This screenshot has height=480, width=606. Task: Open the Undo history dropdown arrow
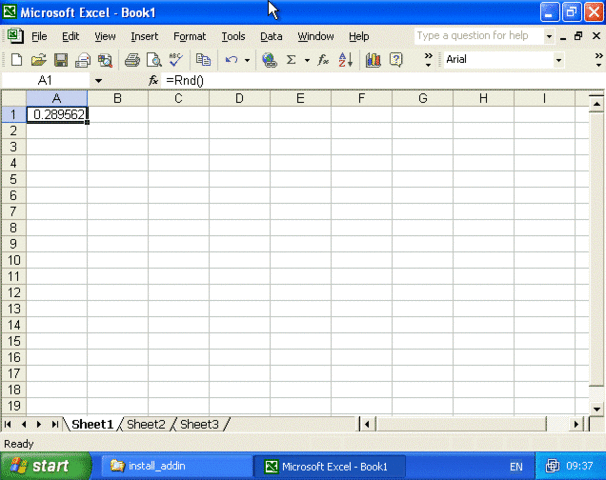tap(247, 60)
